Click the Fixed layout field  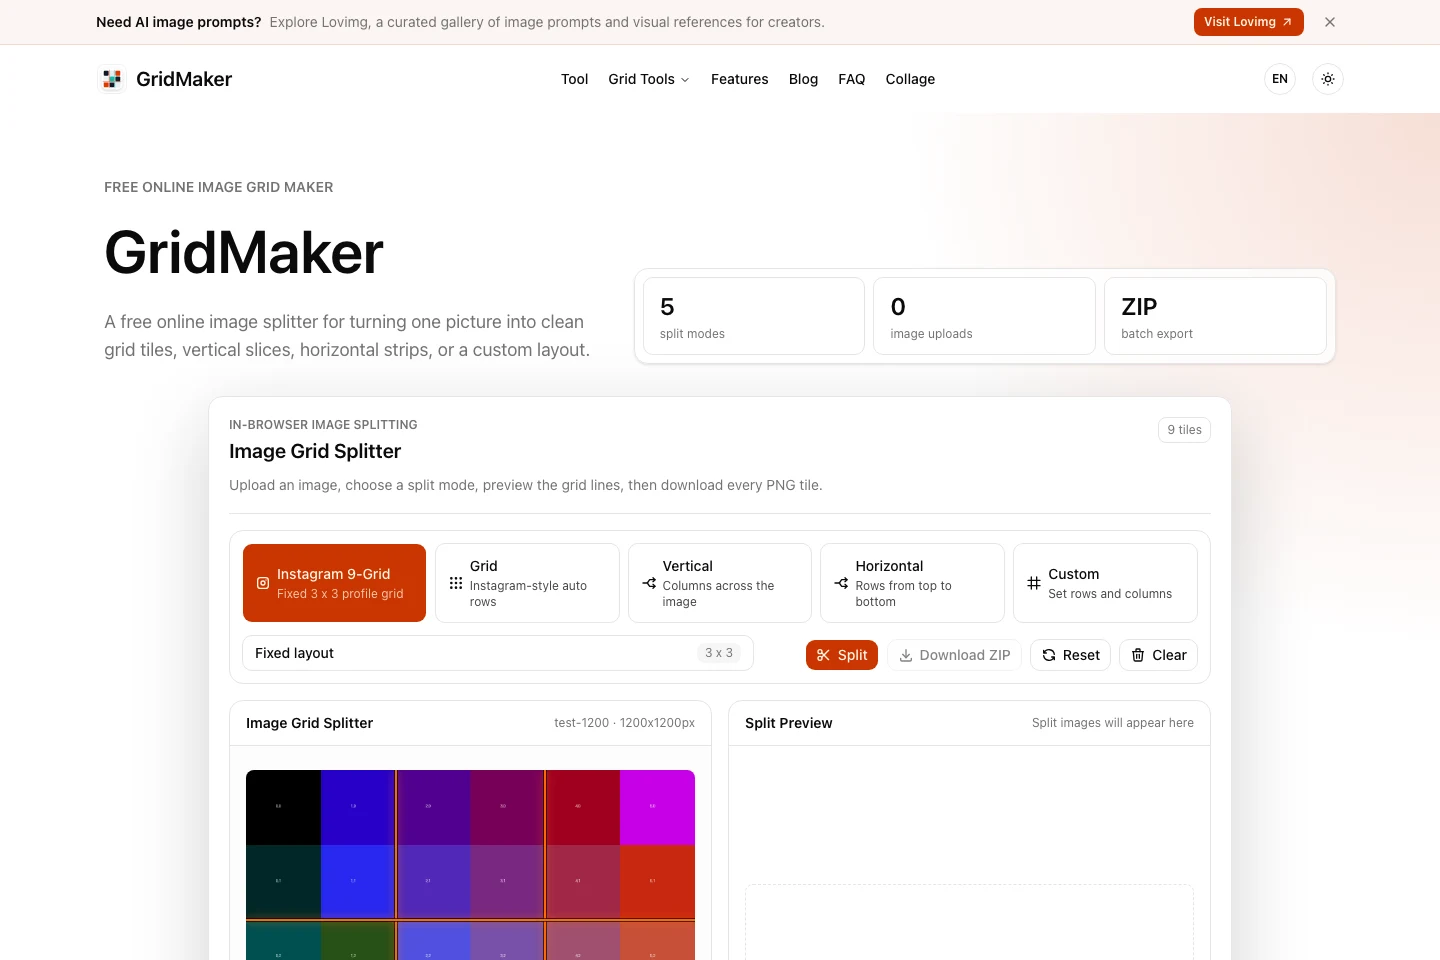[x=498, y=653]
